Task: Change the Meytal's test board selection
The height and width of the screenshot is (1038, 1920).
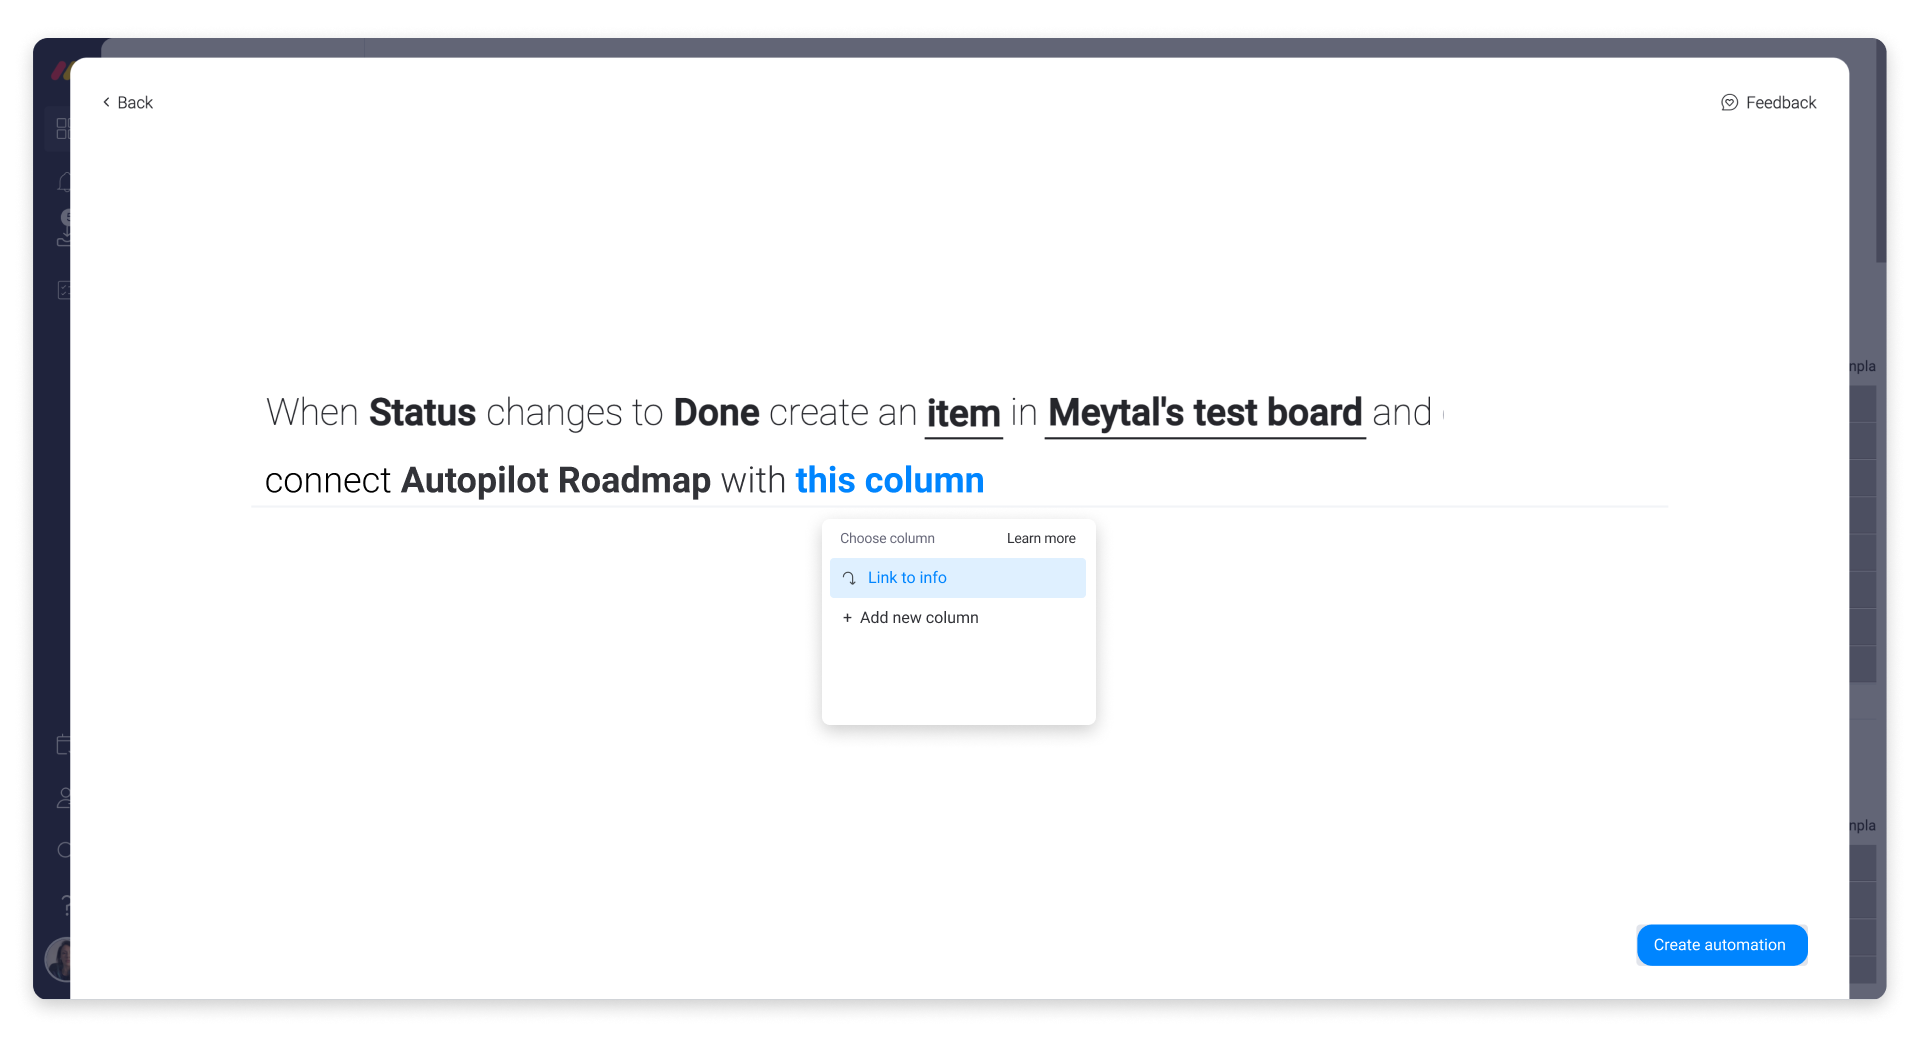Action: click(1205, 413)
